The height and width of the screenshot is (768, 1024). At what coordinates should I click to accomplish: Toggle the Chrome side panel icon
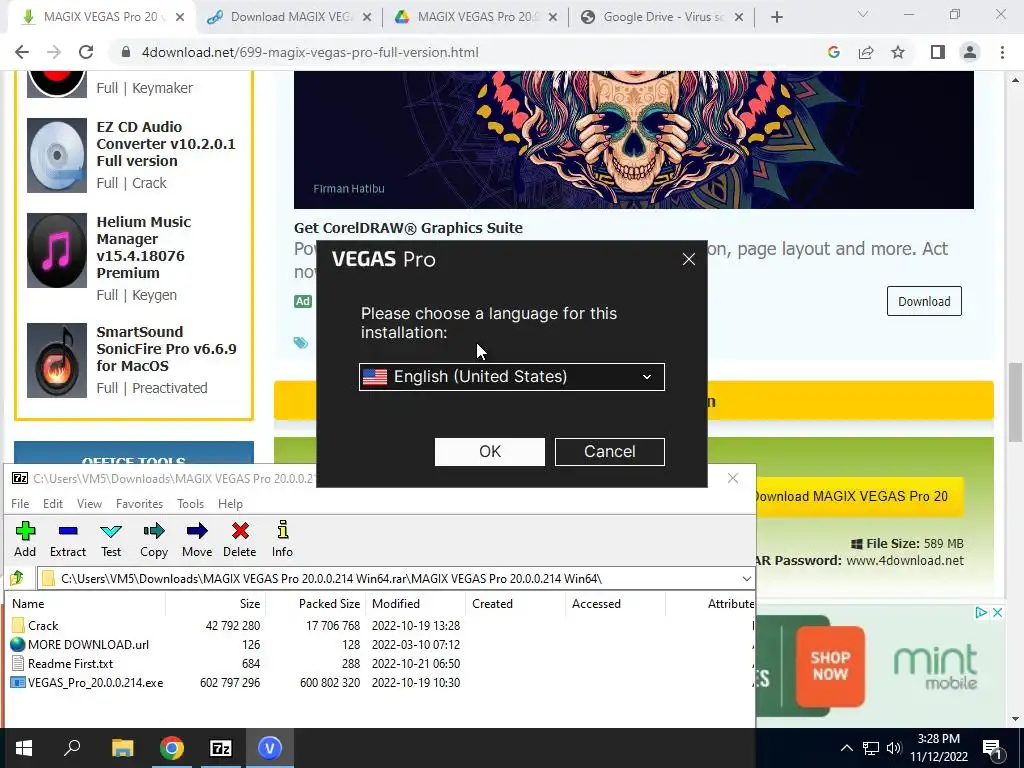click(x=938, y=52)
